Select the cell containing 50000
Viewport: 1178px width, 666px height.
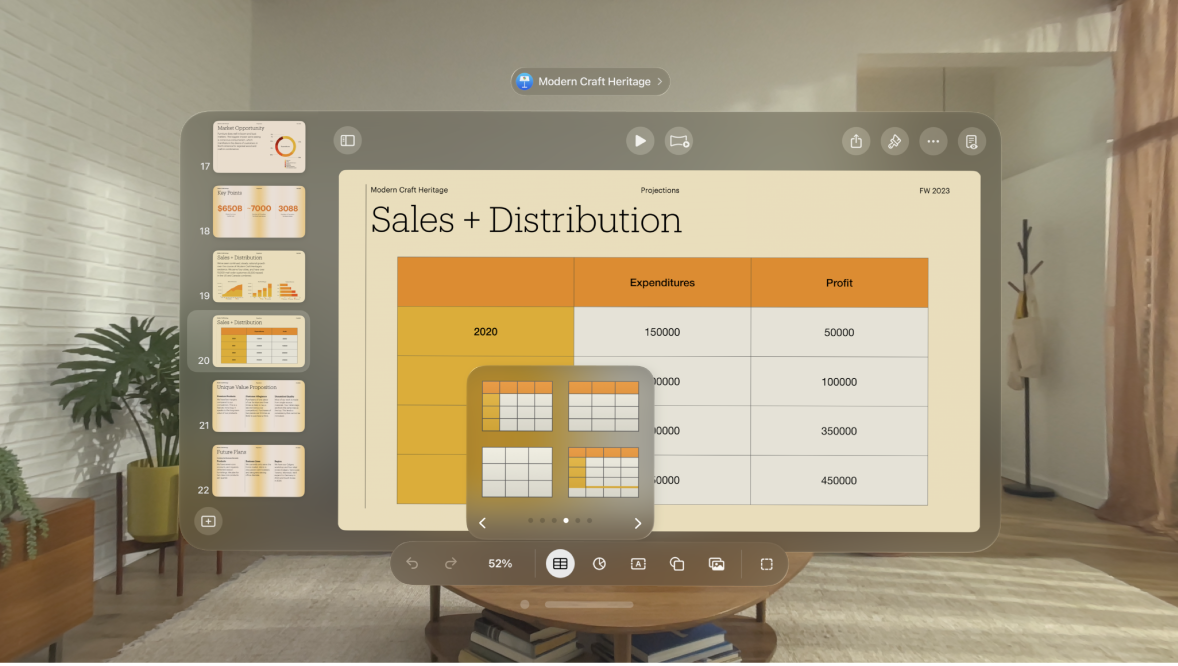pyautogui.click(x=839, y=331)
